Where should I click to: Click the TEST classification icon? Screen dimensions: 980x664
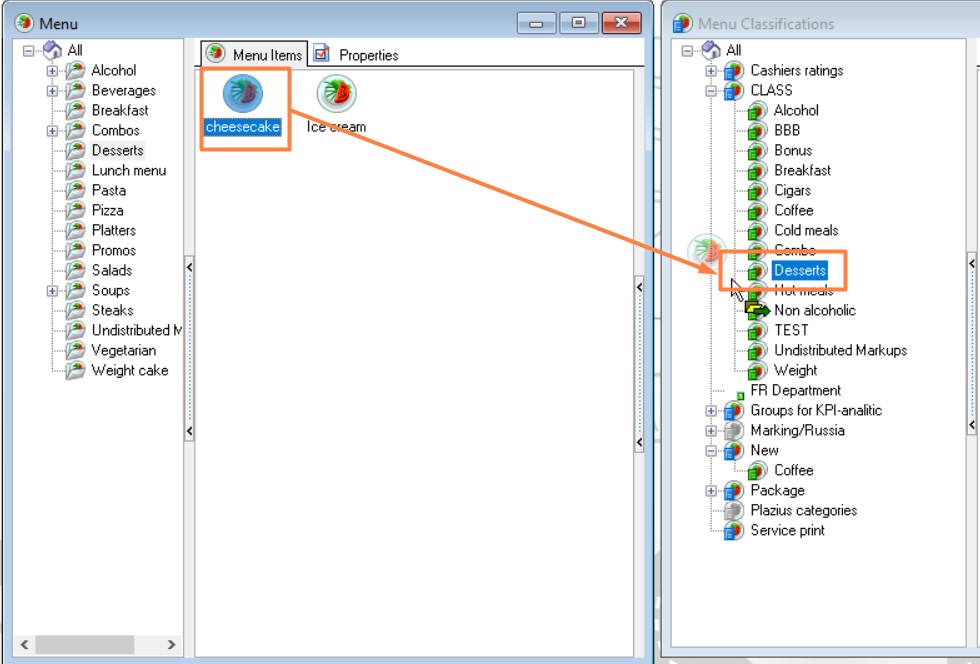tap(757, 331)
